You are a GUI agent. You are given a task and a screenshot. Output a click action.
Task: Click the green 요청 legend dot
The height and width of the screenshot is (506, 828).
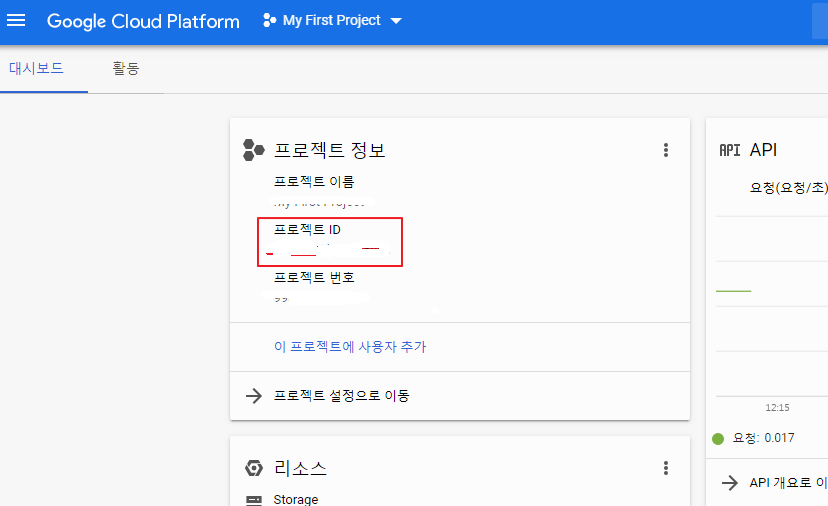[718, 438]
